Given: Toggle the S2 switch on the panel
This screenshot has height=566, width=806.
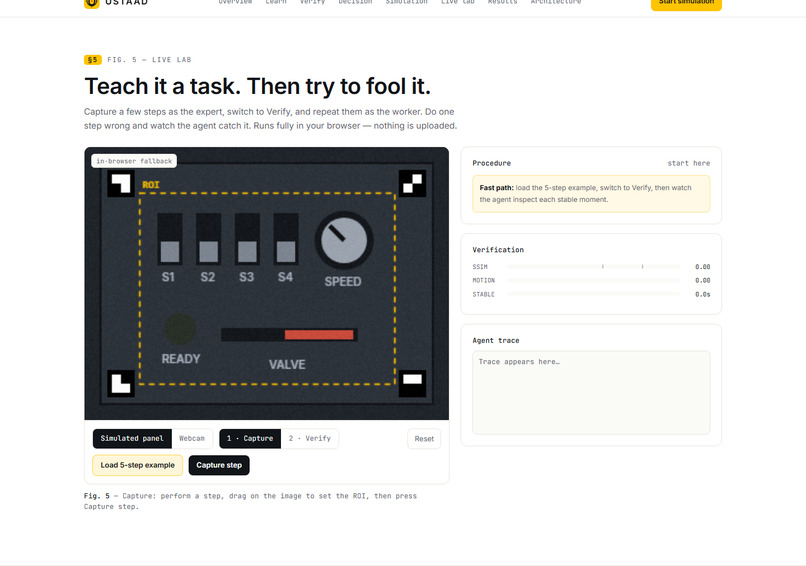Looking at the screenshot, I should [208, 239].
